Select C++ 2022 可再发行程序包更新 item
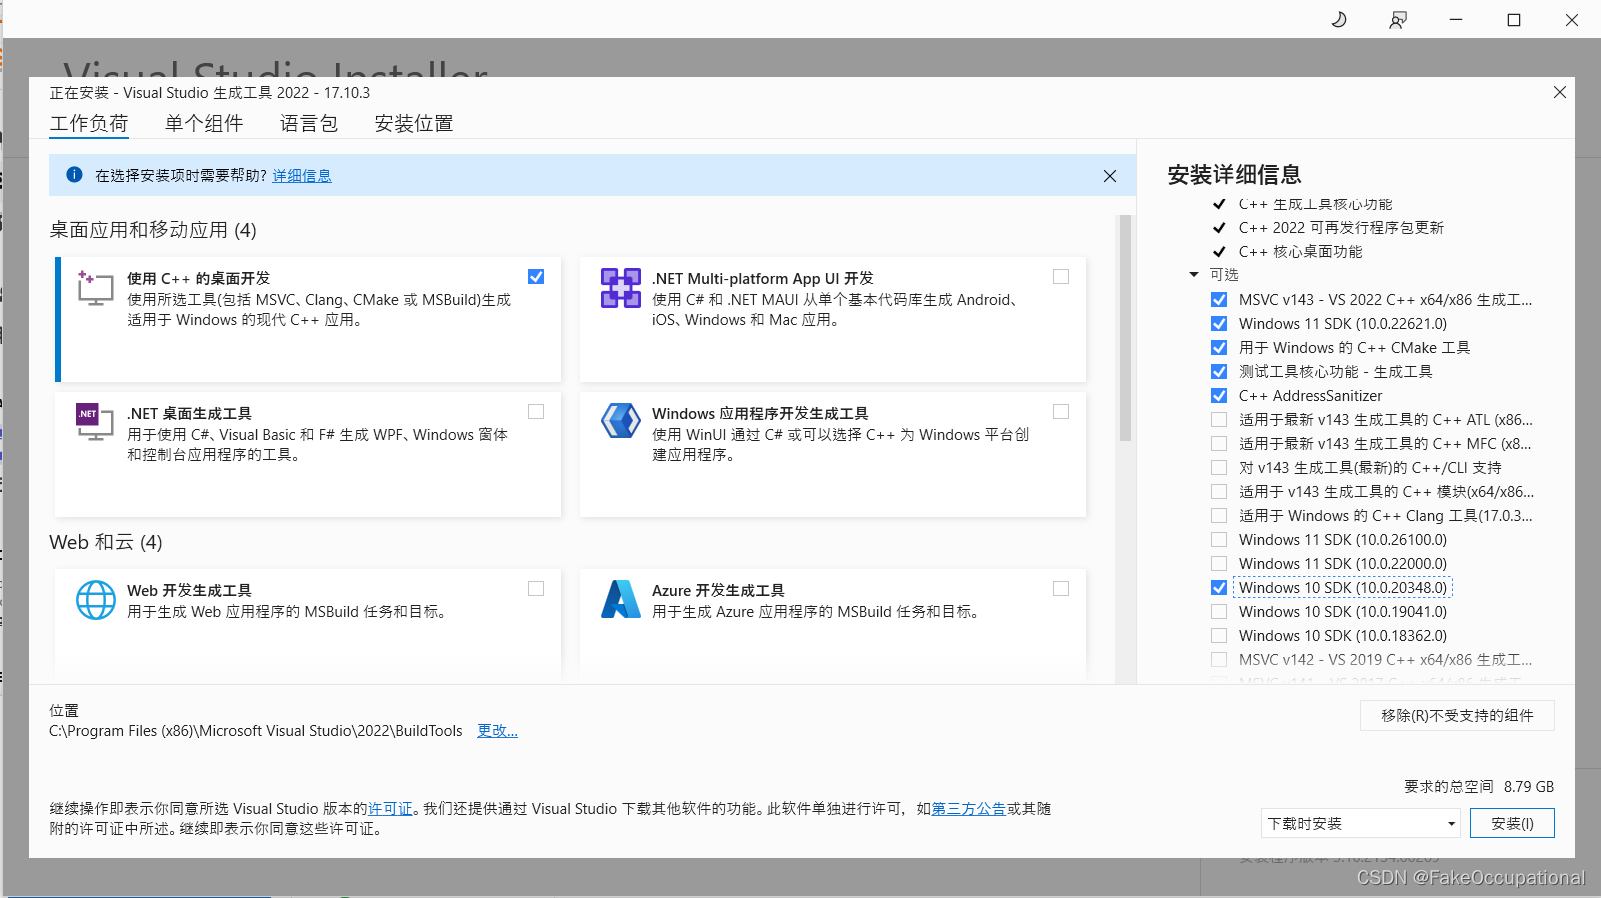Image resolution: width=1601 pixels, height=898 pixels. coord(1341,228)
